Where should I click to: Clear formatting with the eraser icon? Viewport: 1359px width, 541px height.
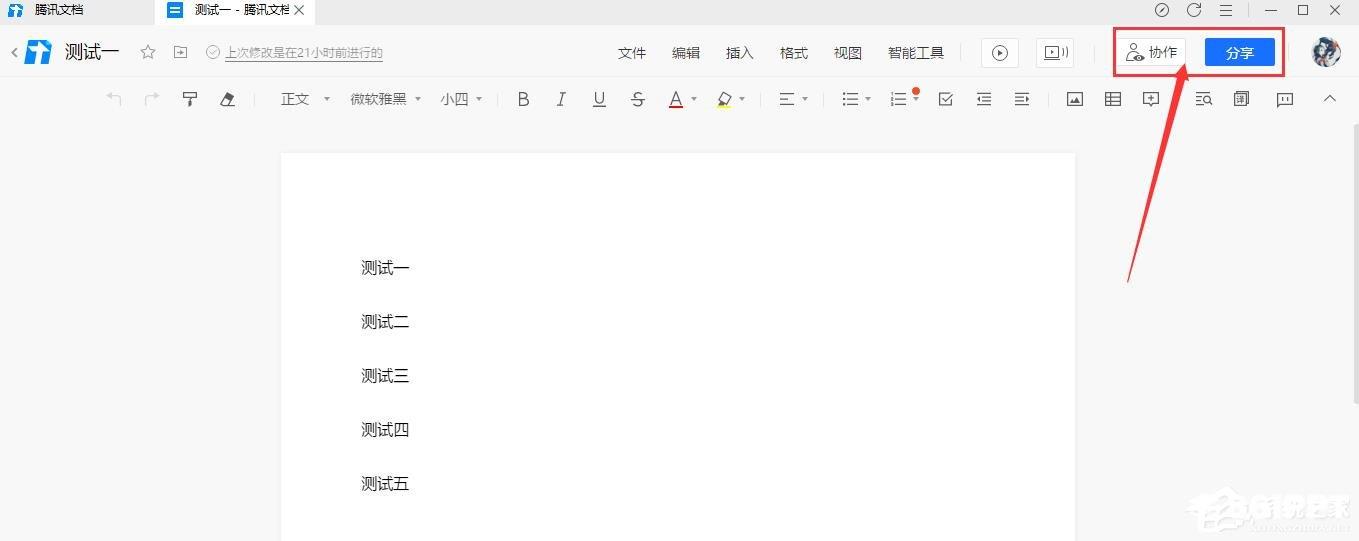pos(227,99)
